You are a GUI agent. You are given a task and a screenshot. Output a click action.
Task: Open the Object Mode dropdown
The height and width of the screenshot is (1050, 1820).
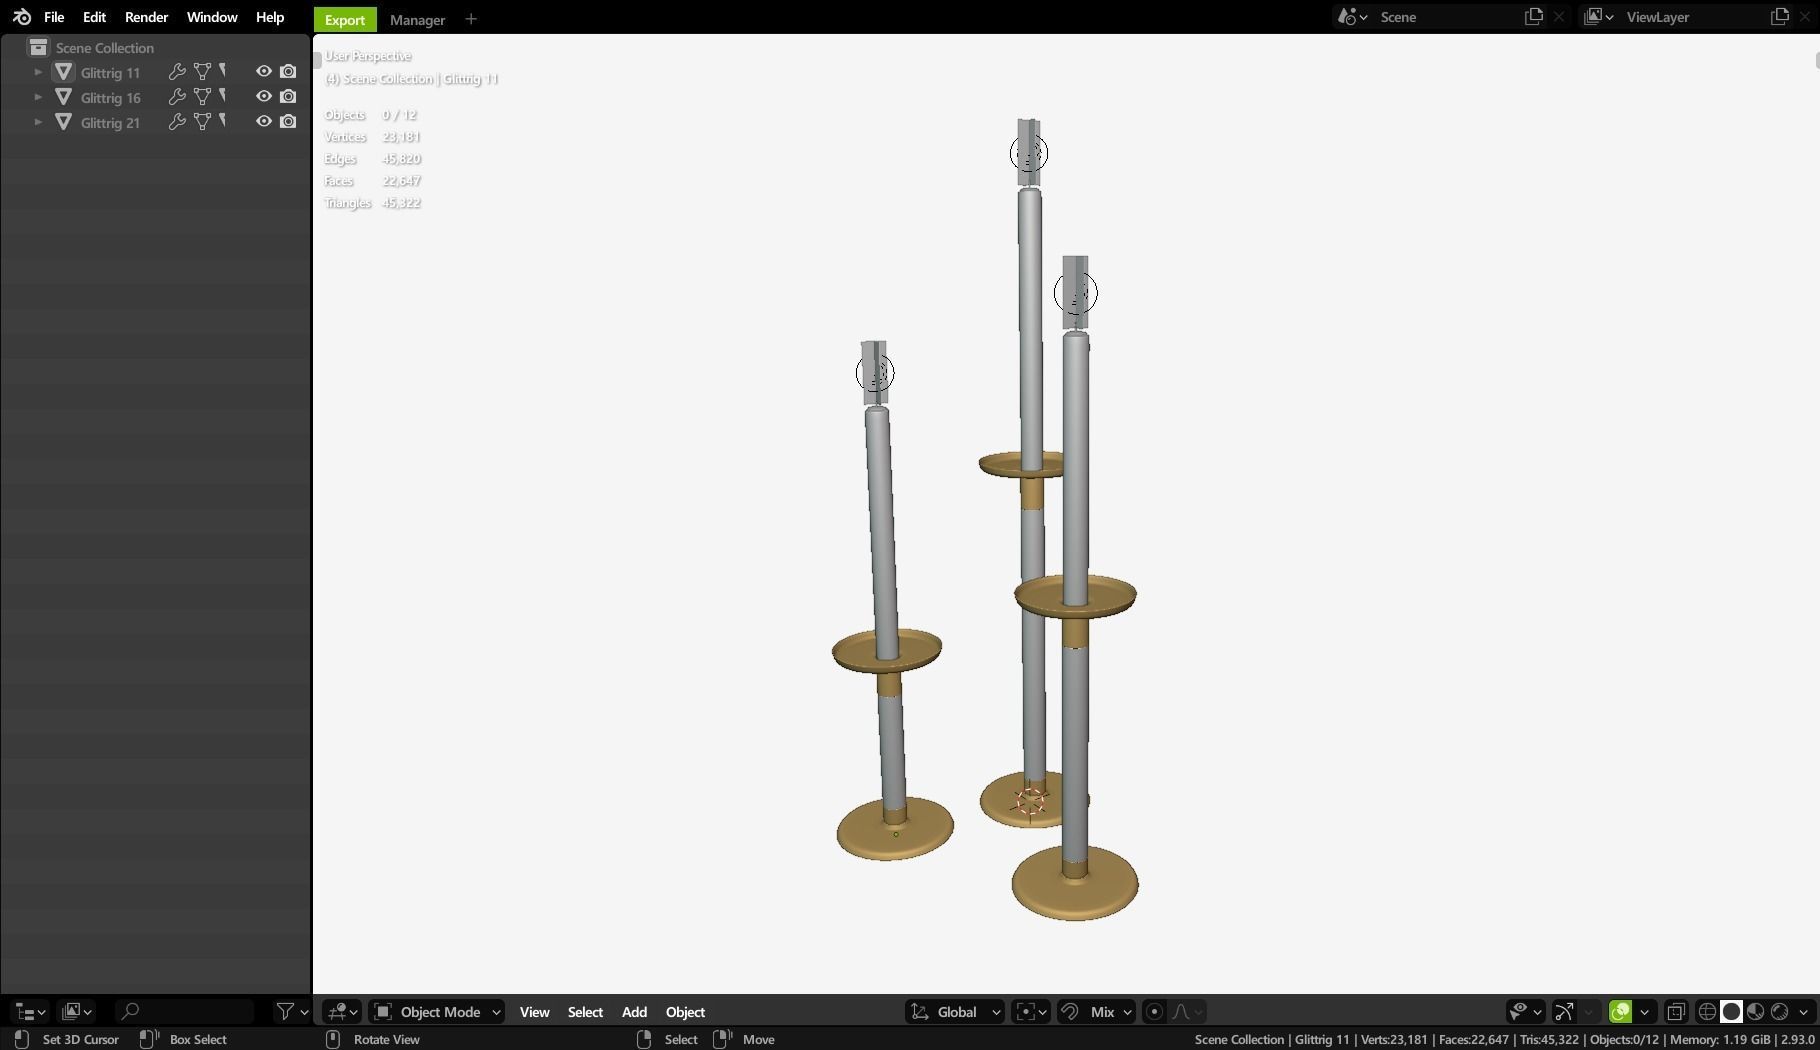tap(436, 1011)
